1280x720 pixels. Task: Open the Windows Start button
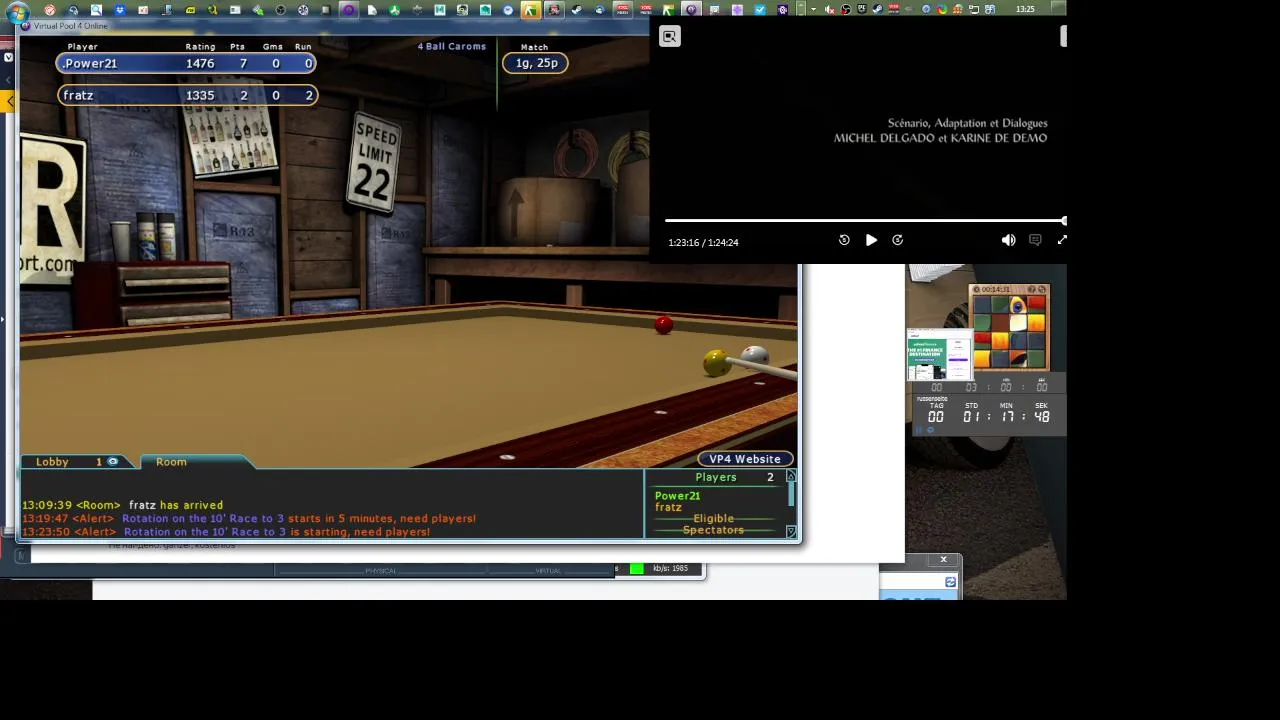pyautogui.click(x=18, y=10)
